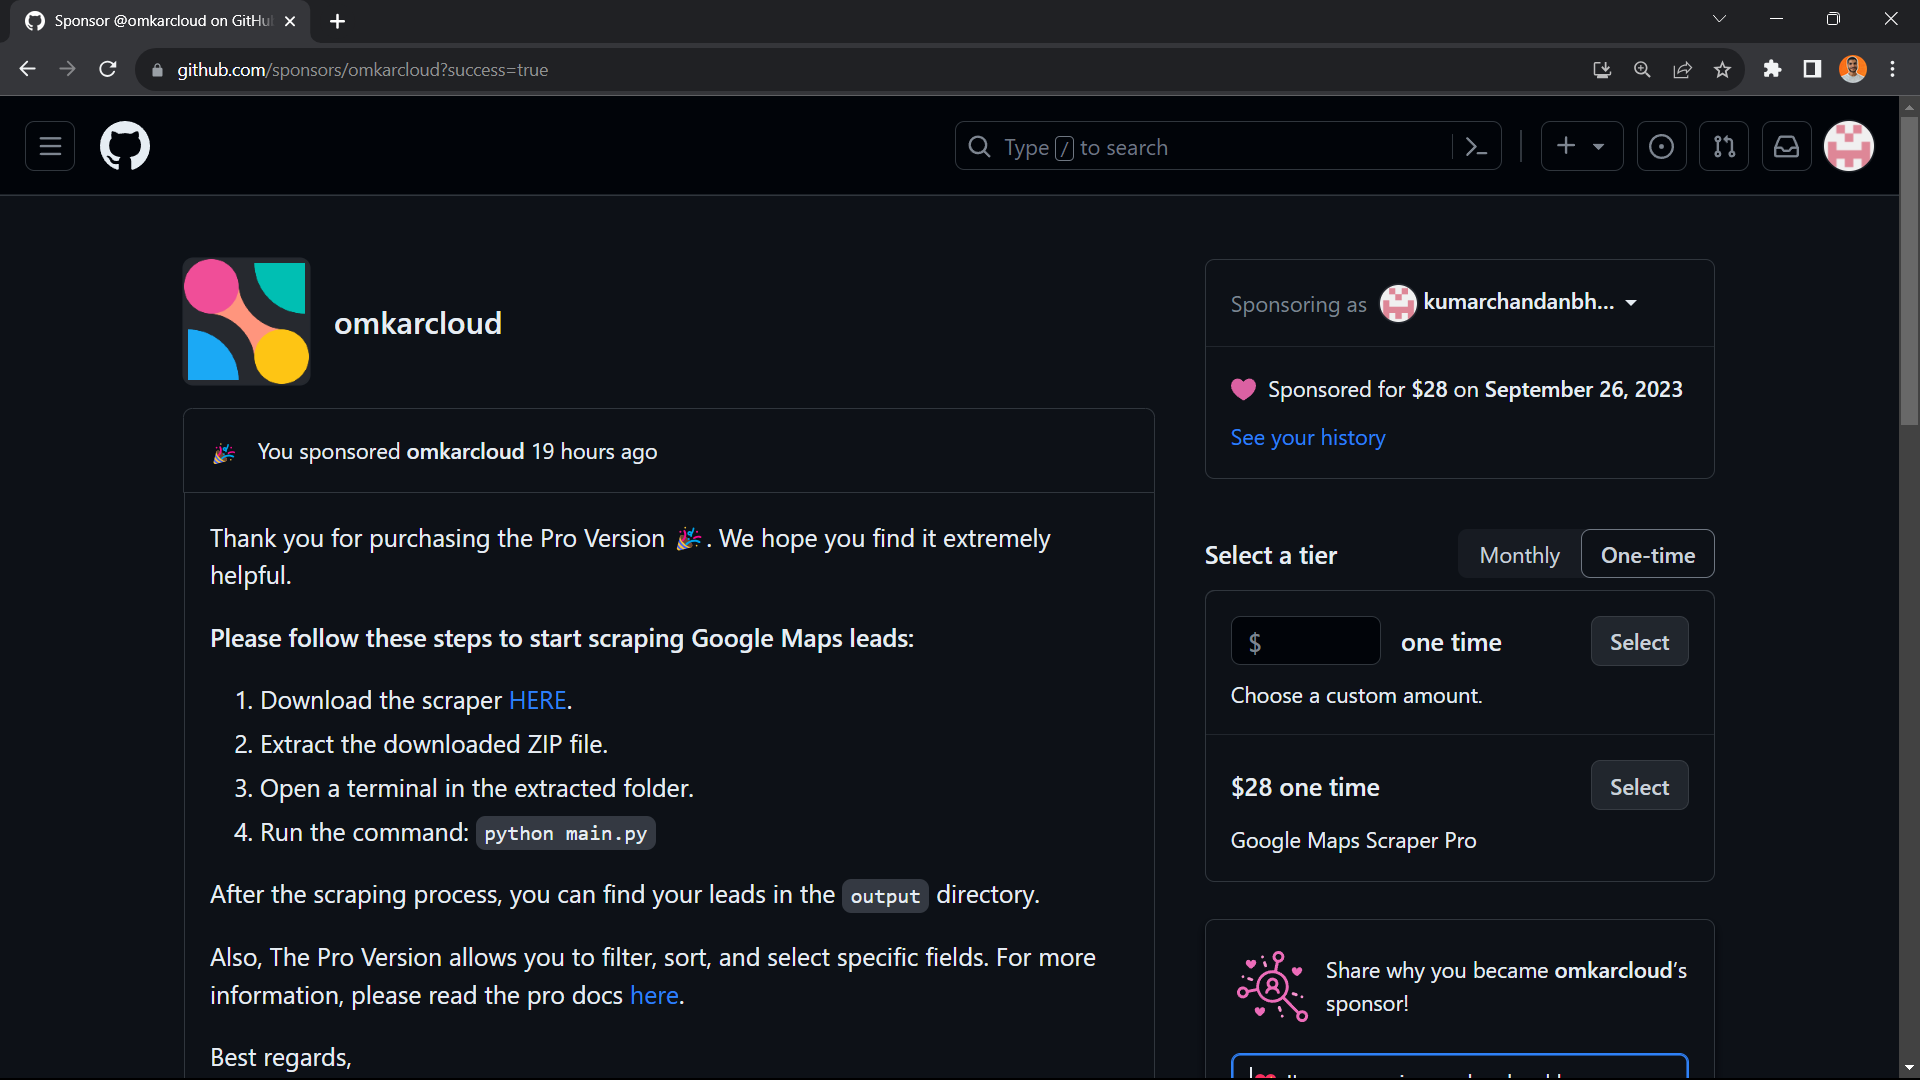1920x1080 pixels.
Task: Bookmark this page with the star icon
Action: pyautogui.click(x=1722, y=70)
